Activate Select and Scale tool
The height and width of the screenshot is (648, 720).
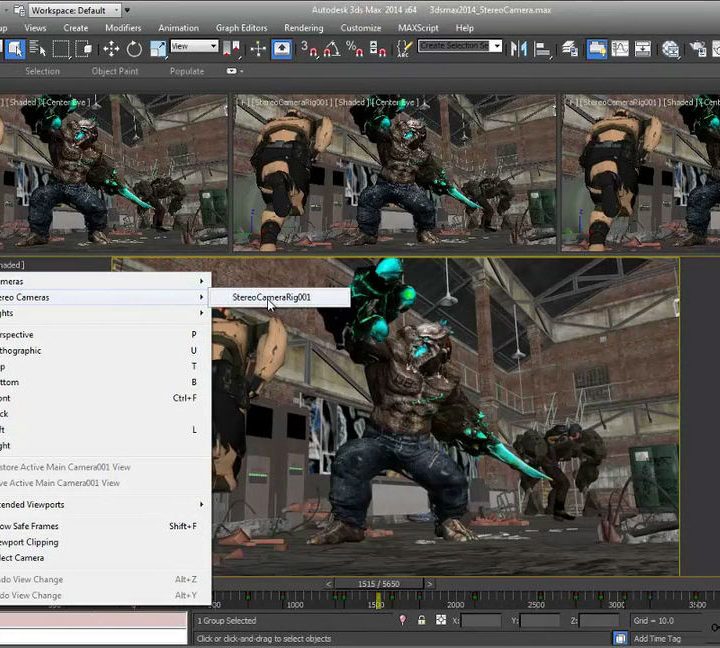click(x=158, y=49)
